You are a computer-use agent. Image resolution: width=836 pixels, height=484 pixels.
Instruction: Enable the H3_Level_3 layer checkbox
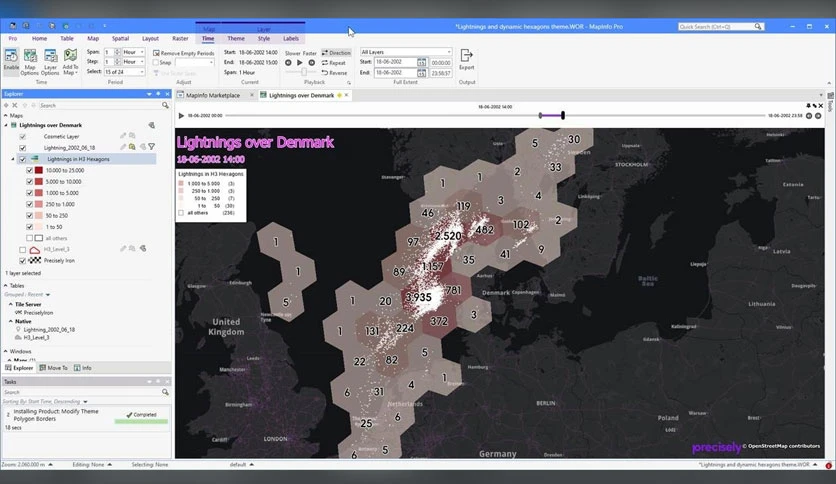click(x=22, y=249)
